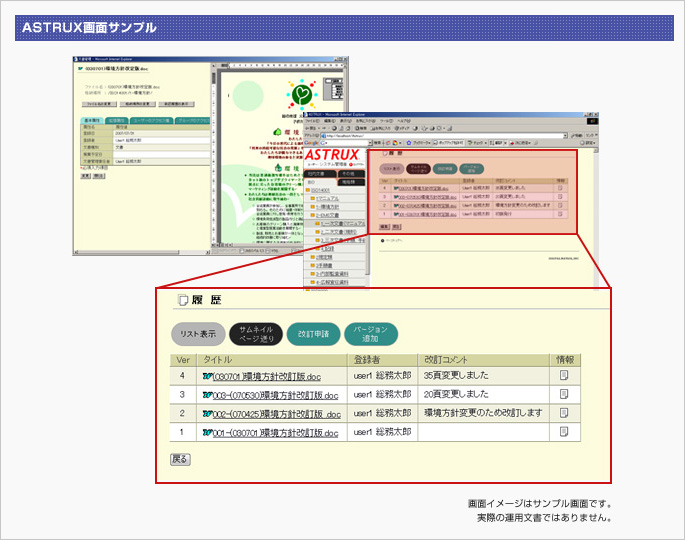Click the address bar in ASTRUX browser
The width and height of the screenshot is (685, 540).
pos(442,135)
